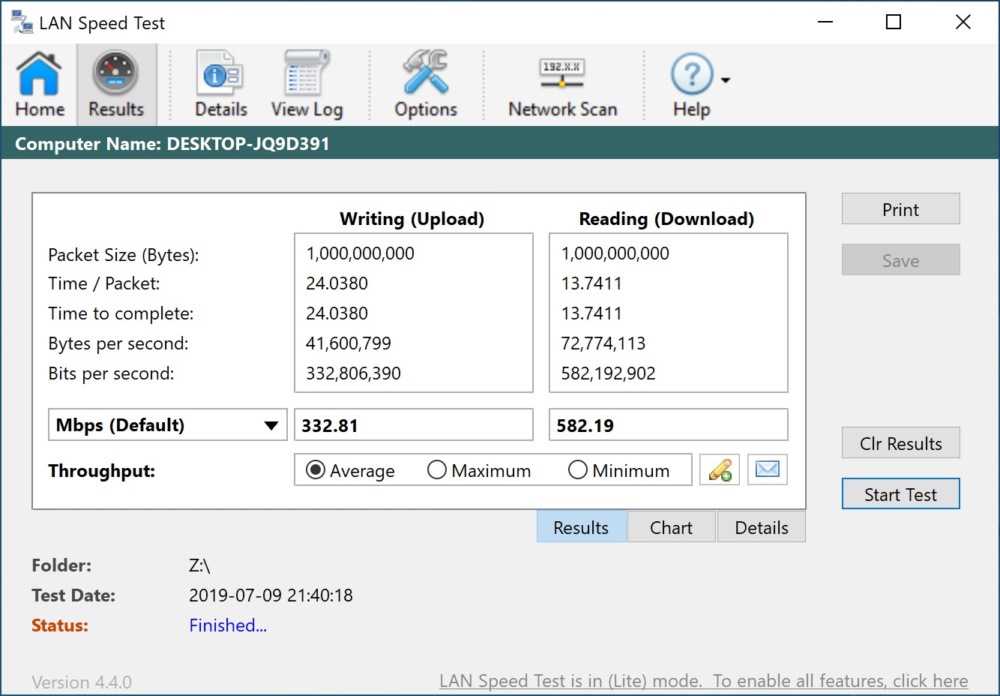The width and height of the screenshot is (1000, 696).
Task: Open Options with the tools icon
Action: [x=425, y=84]
